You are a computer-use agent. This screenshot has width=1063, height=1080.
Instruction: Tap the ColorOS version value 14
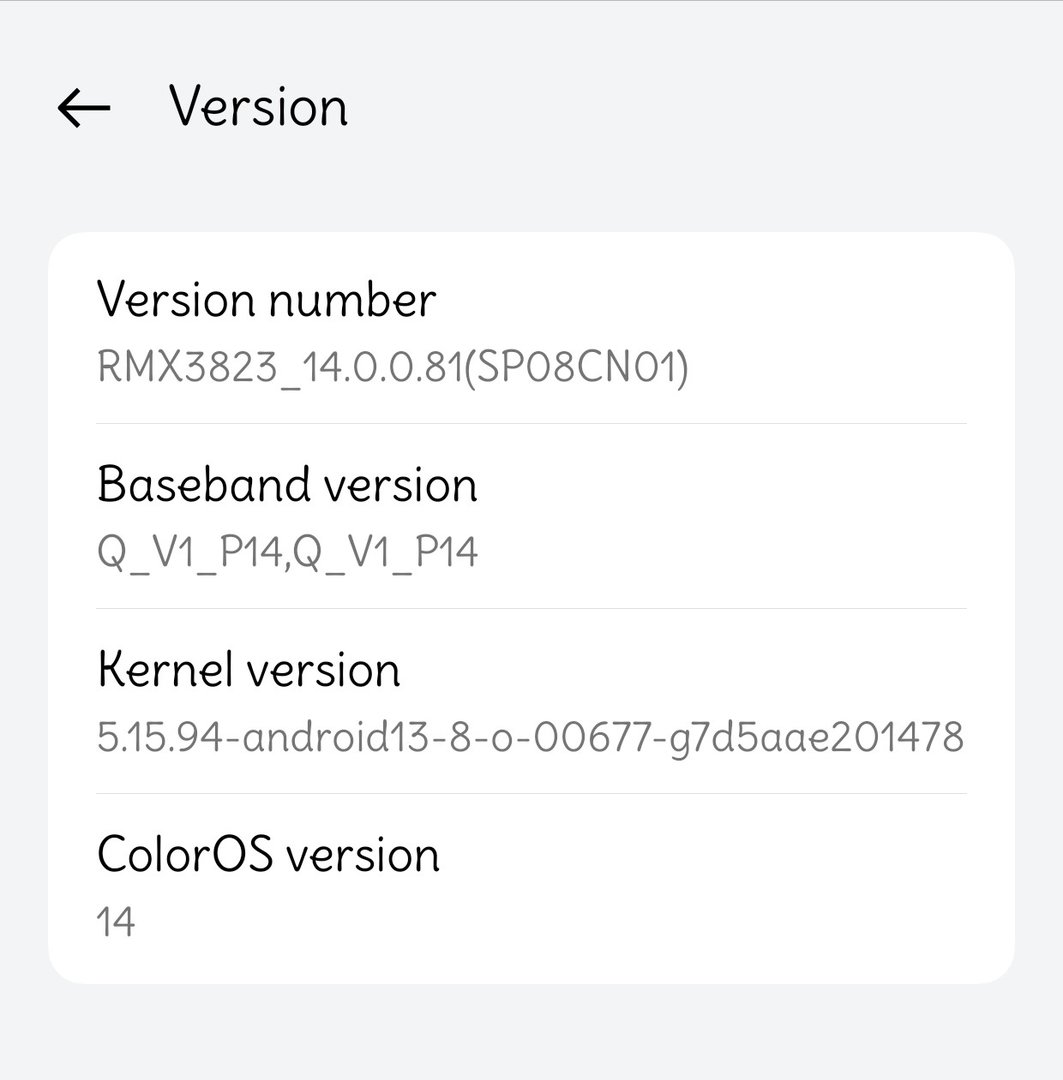pos(116,922)
